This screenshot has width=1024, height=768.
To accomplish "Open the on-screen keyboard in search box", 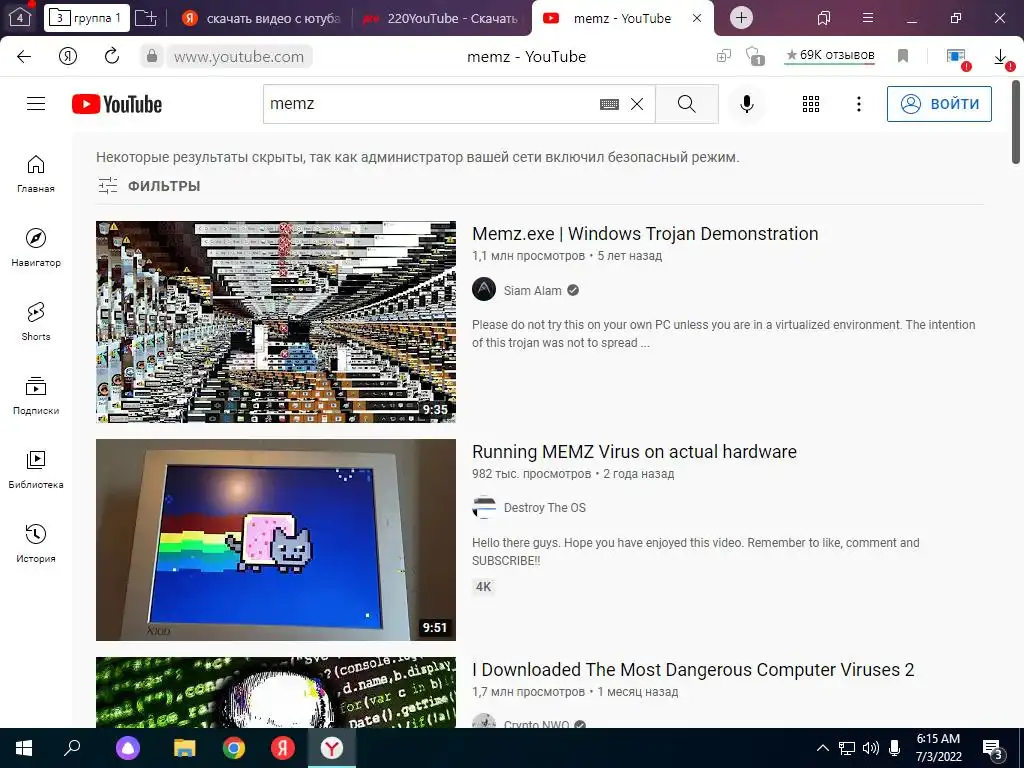I will (x=609, y=104).
